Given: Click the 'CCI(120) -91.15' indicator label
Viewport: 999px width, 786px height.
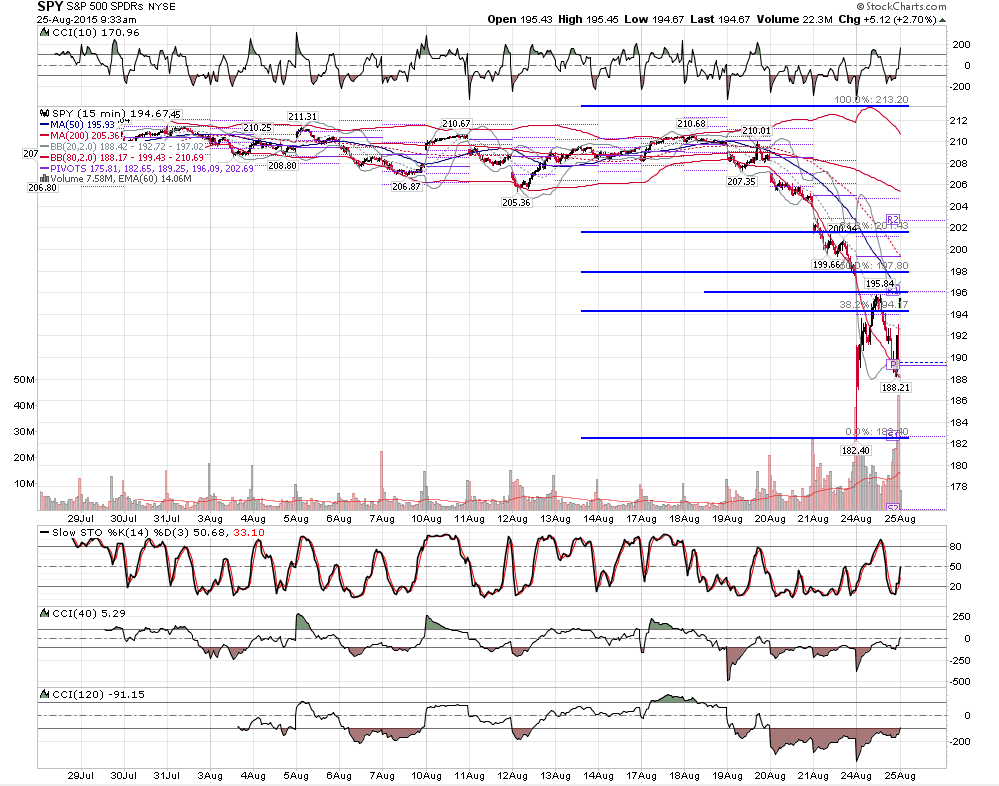Looking at the screenshot, I should [x=98, y=694].
